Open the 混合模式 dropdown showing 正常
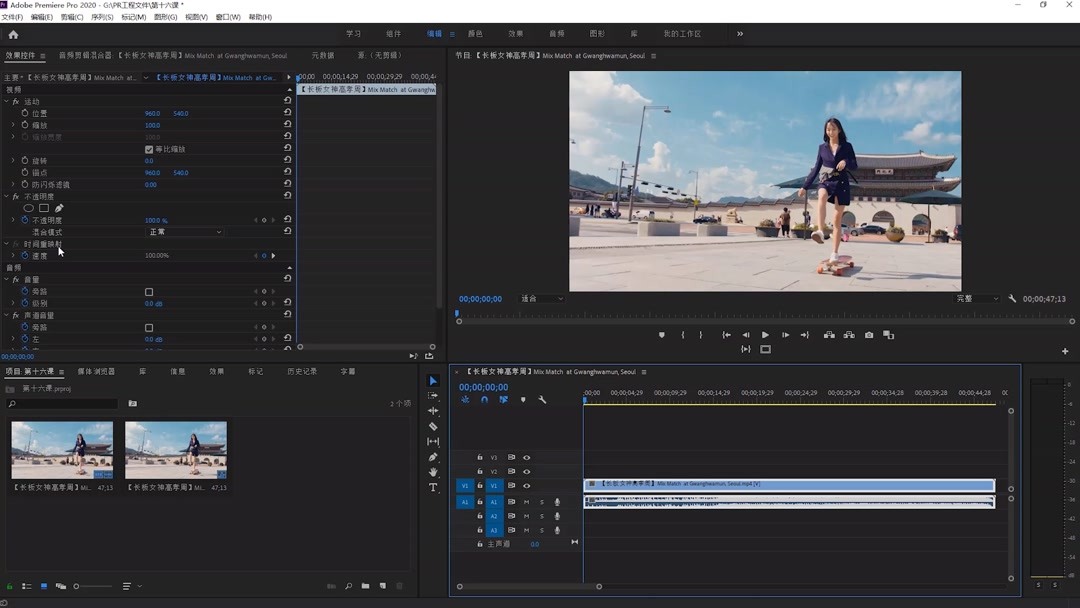Screen dimensions: 1080x608 point(185,232)
